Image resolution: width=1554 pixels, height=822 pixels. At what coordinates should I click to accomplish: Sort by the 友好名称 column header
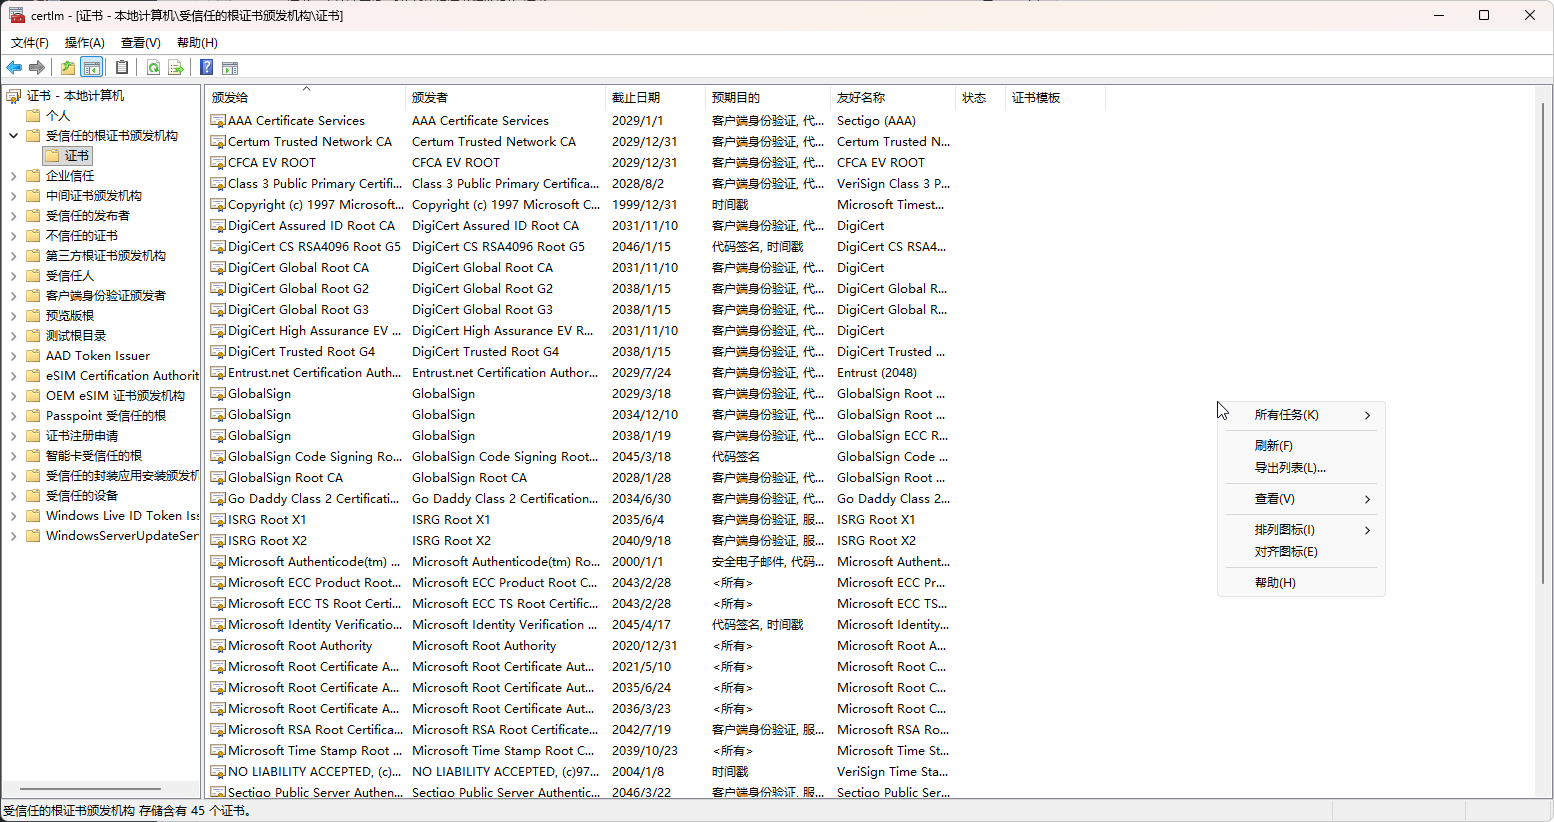pos(893,98)
